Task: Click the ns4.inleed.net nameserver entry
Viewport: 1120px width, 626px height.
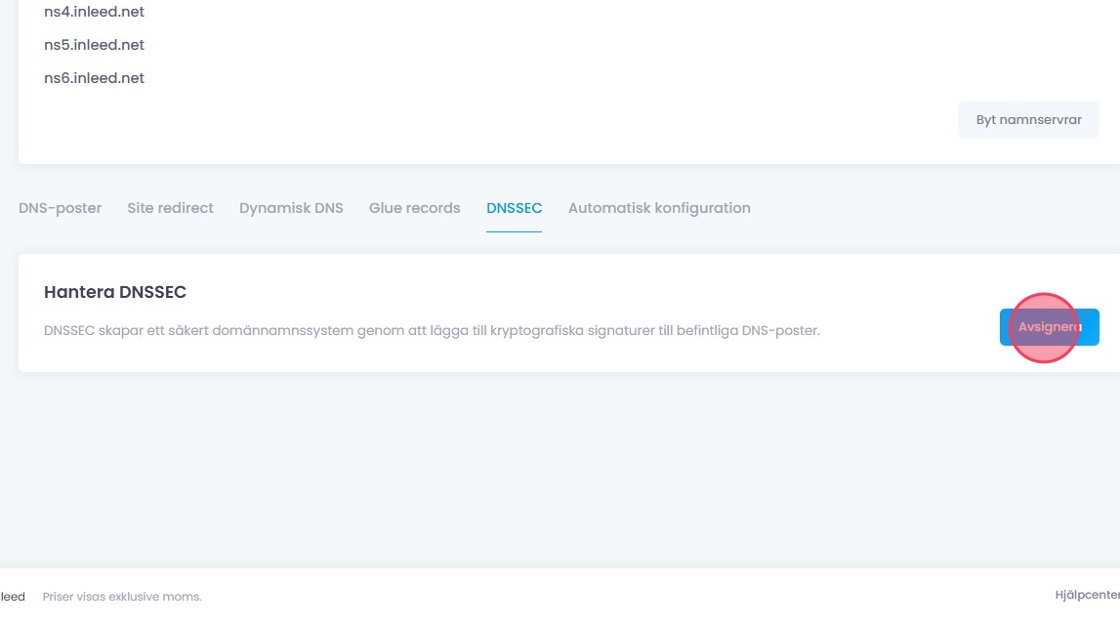Action: 94,12
